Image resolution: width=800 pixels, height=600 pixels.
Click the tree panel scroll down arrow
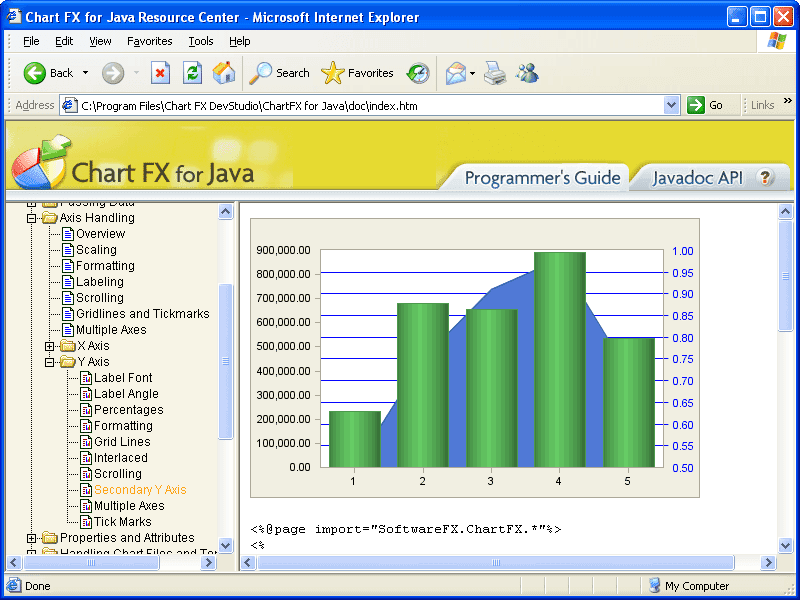pos(226,545)
